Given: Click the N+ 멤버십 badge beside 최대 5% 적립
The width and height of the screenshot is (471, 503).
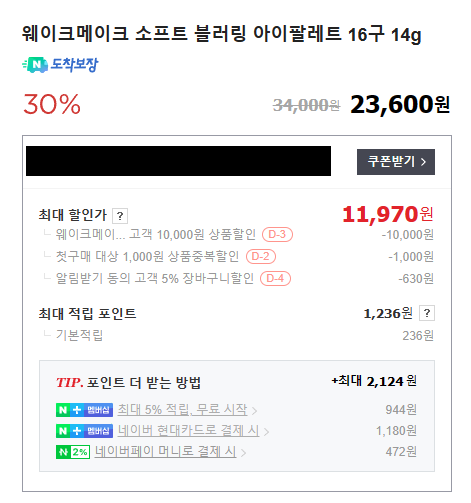Looking at the screenshot, I should (x=84, y=410).
